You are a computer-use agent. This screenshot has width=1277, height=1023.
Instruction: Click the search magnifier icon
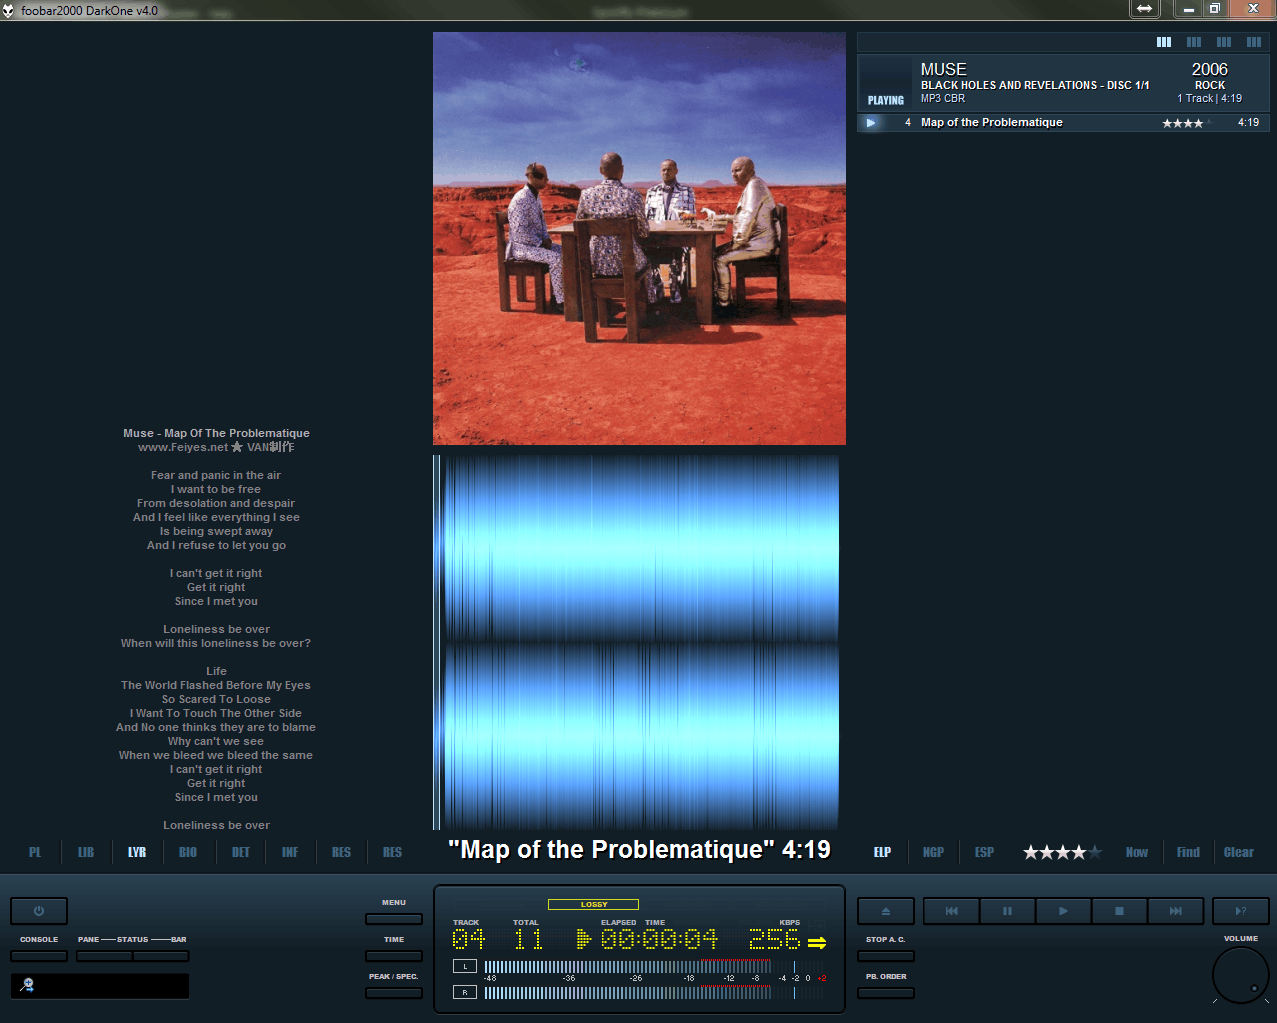[27, 985]
